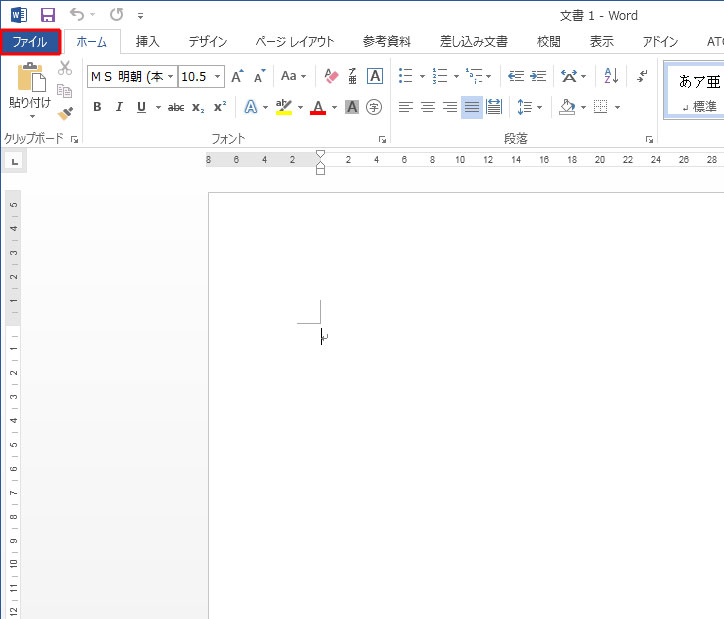Open the font name dropdown
This screenshot has height=619, width=724.
pyautogui.click(x=170, y=77)
